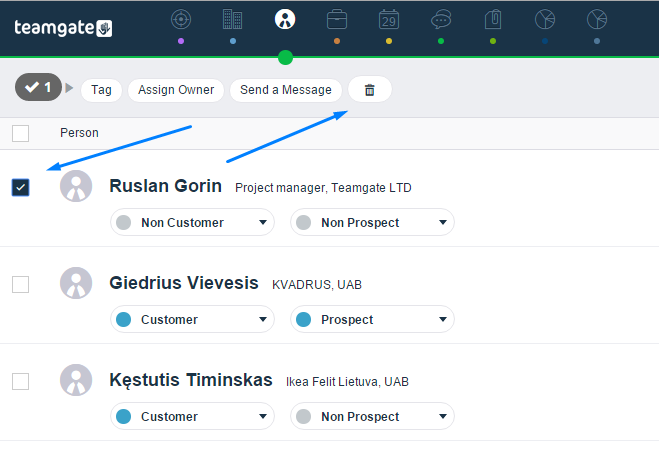This screenshot has height=449, width=659.
Task: Select Giedrius Vievesis checkbox
Action: [x=21, y=285]
